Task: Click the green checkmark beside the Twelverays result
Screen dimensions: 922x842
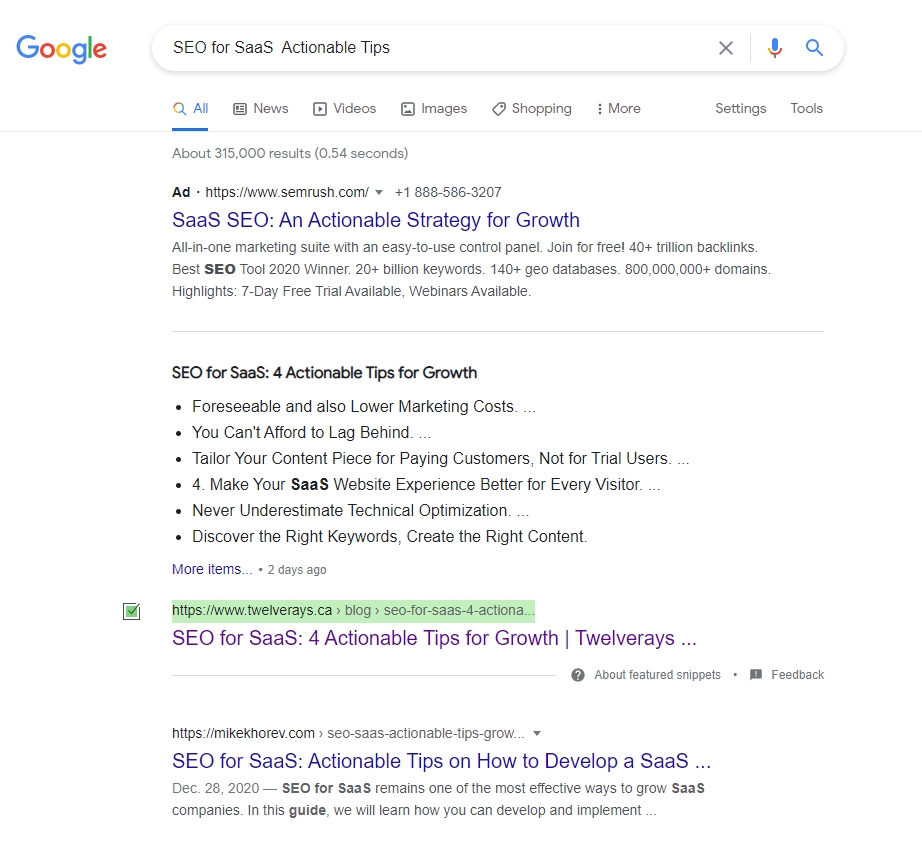Action: click(x=131, y=610)
